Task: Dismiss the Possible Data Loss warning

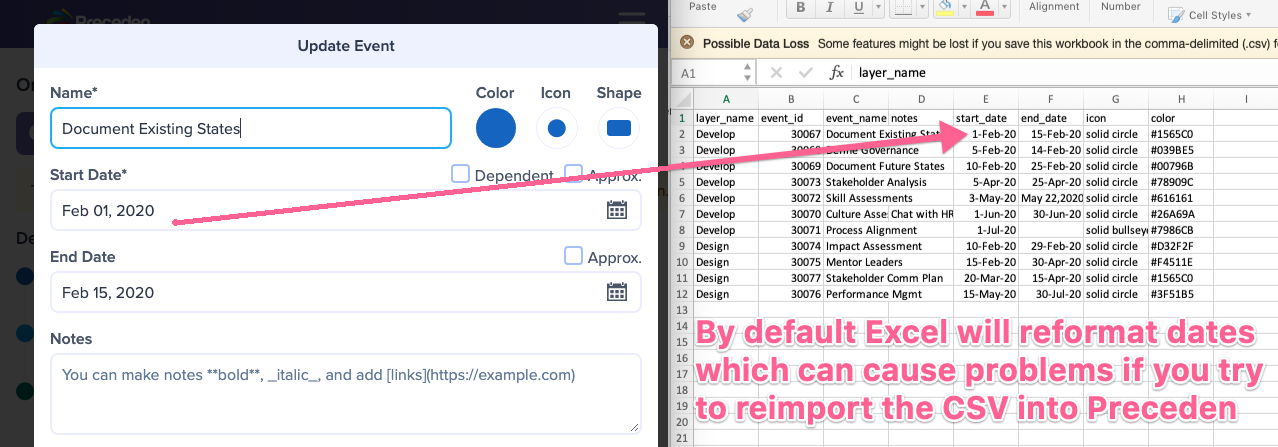Action: [686, 43]
